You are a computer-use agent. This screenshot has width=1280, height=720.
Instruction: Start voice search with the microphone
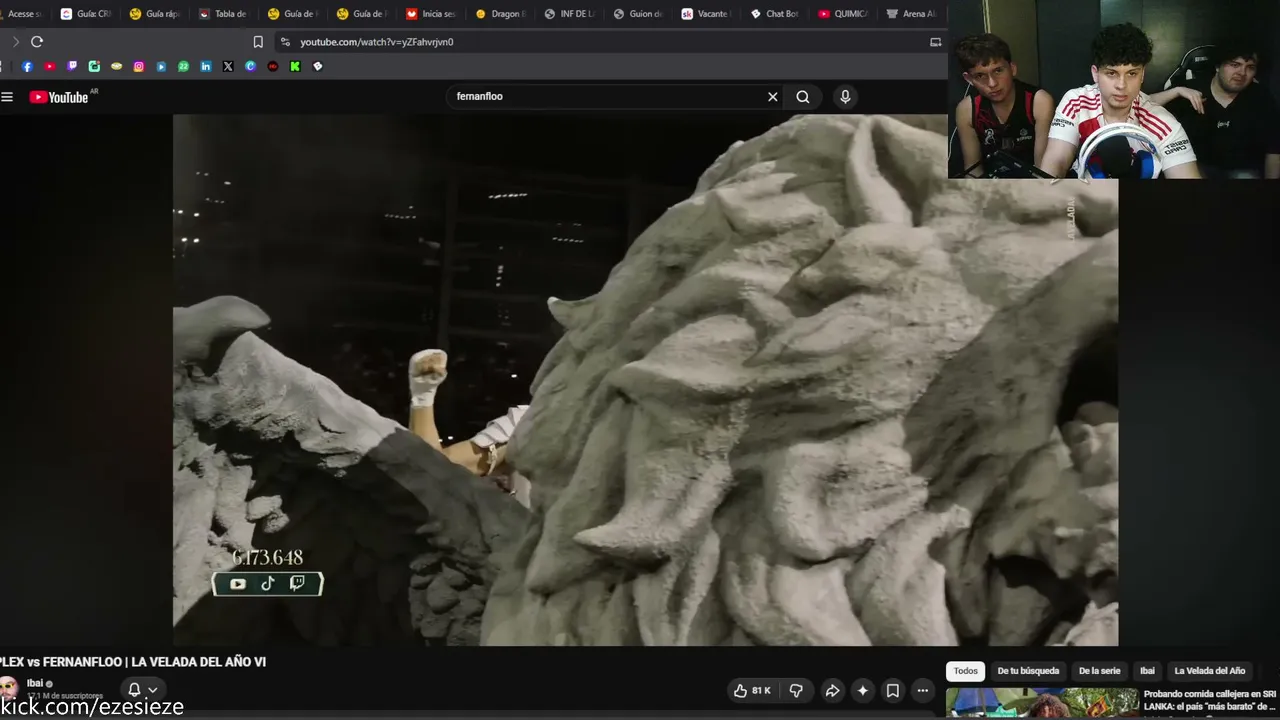click(845, 97)
